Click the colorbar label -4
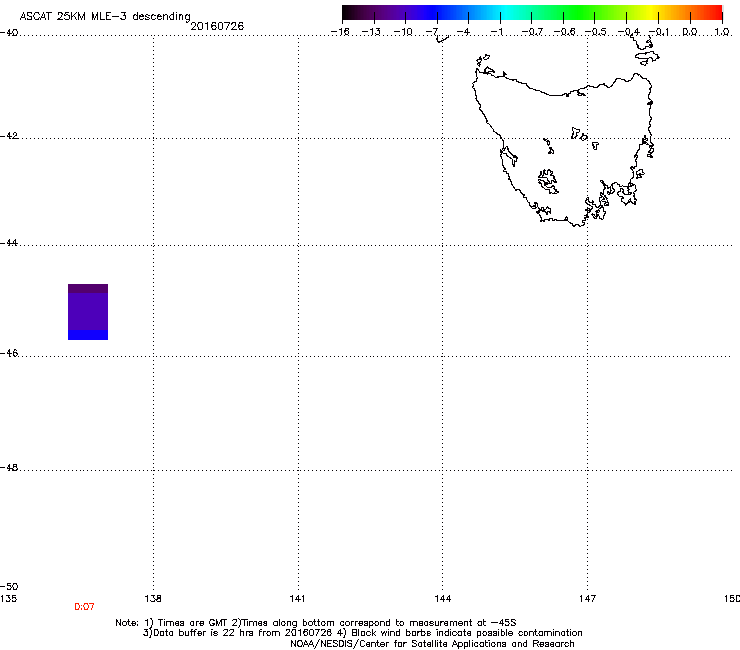The width and height of the screenshot is (740, 650). click(x=463, y=32)
